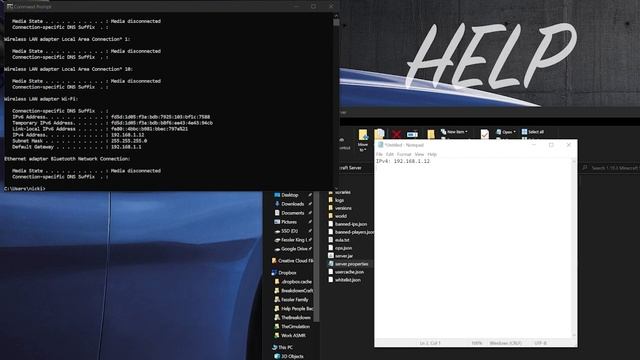Click the red Delete X in Explorer ribbon
Image resolution: width=640 pixels, height=360 pixels.
point(396,134)
